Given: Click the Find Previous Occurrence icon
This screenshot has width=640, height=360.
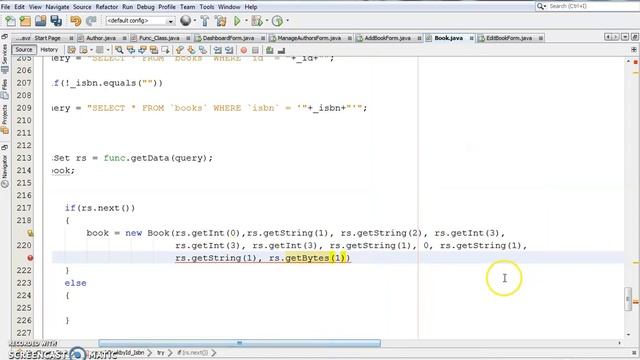Looking at the screenshot, I should [131, 50].
